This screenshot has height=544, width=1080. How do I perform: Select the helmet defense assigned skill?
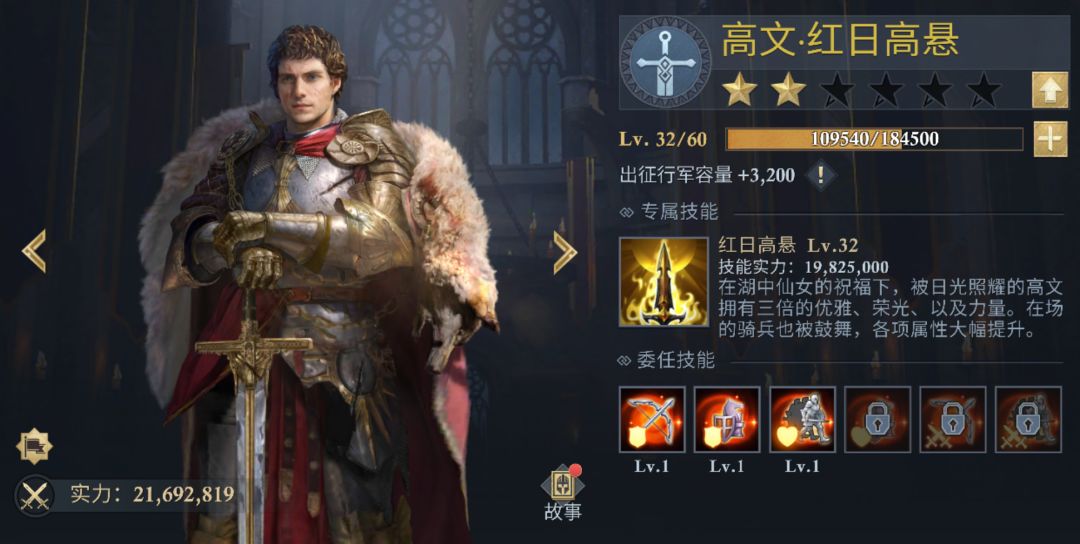[x=727, y=419]
